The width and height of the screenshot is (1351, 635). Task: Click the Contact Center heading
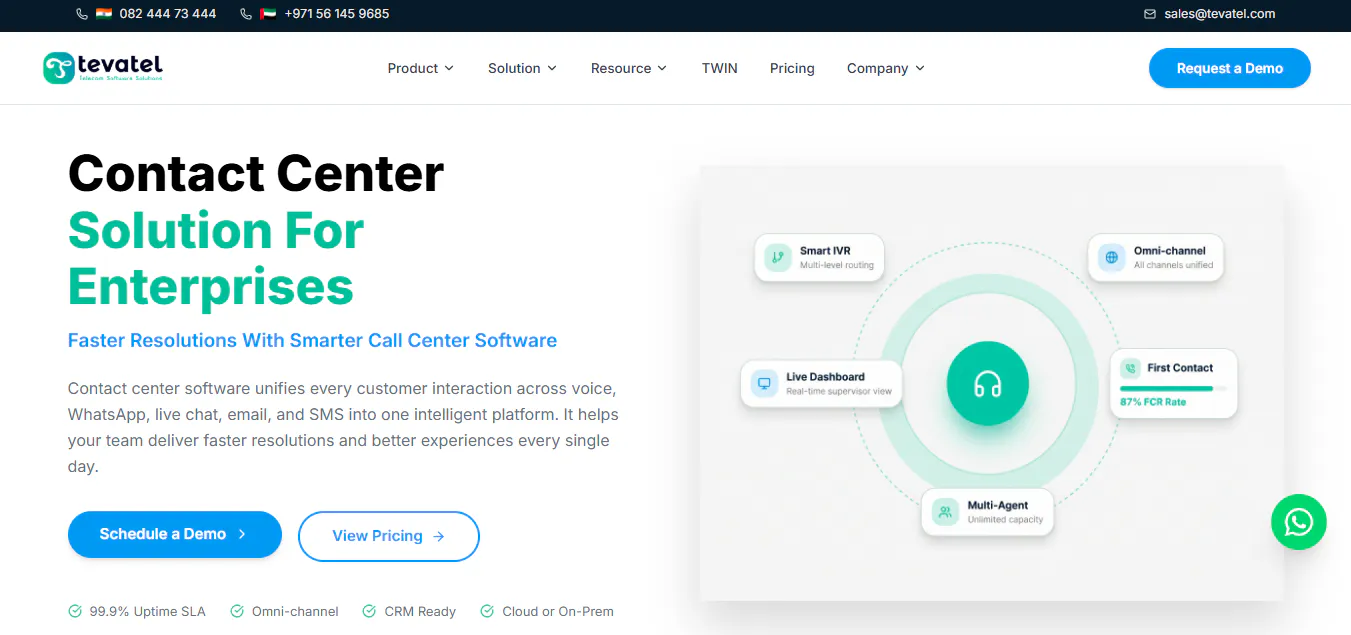[256, 173]
